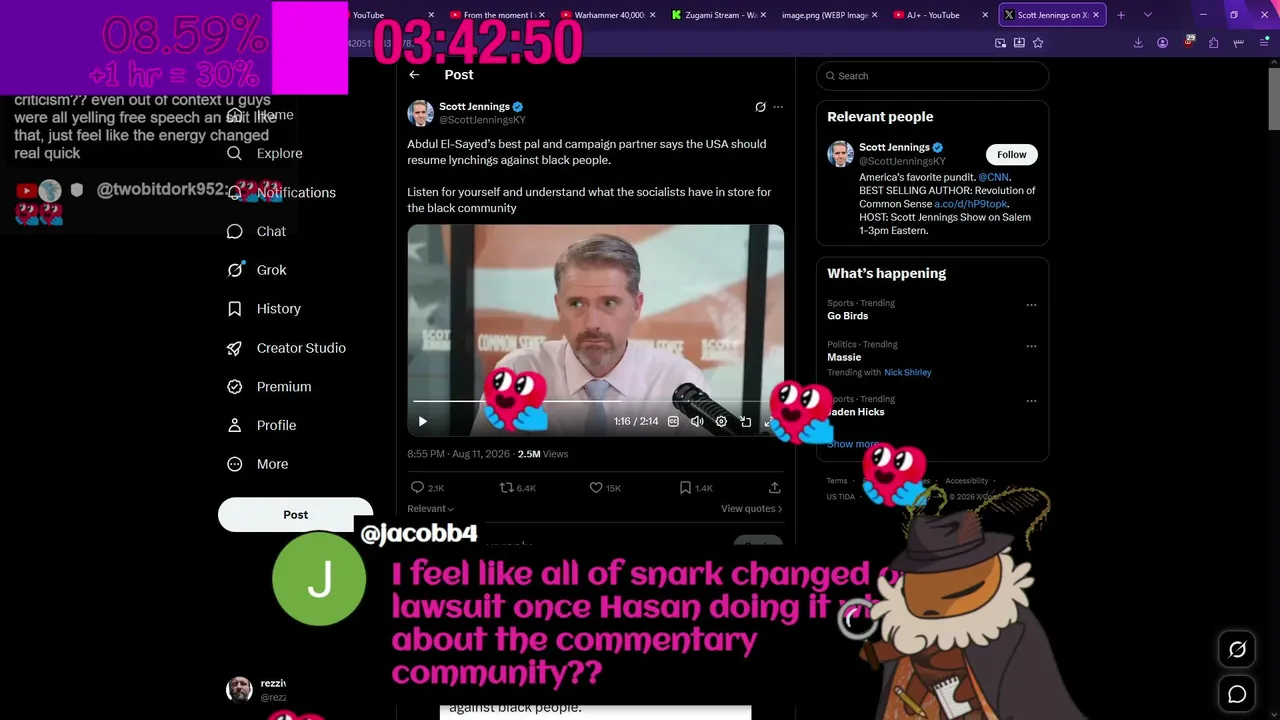Go to Profile in the sidebar
1280x720 pixels.
click(262, 425)
